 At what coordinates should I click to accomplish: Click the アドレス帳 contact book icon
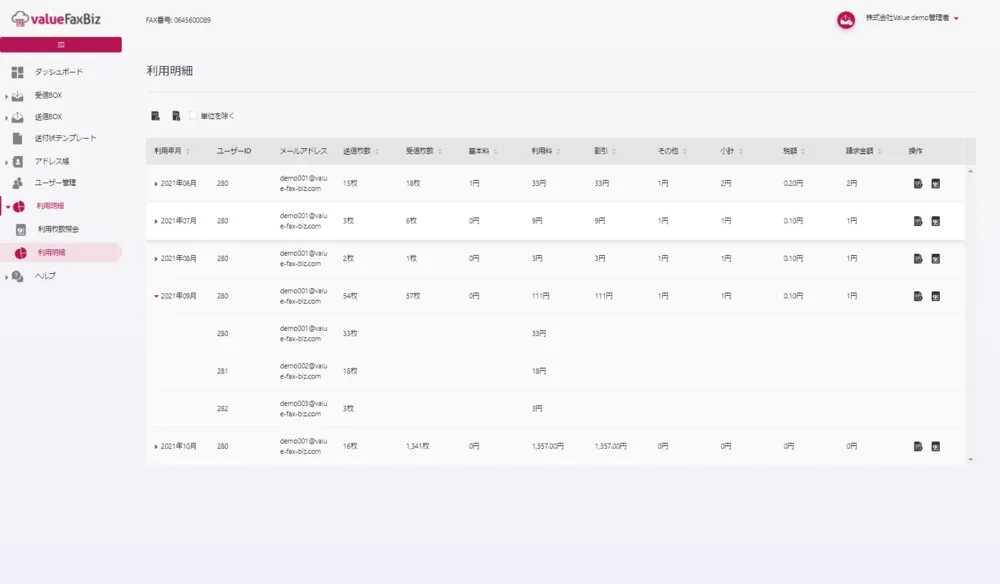tap(18, 162)
